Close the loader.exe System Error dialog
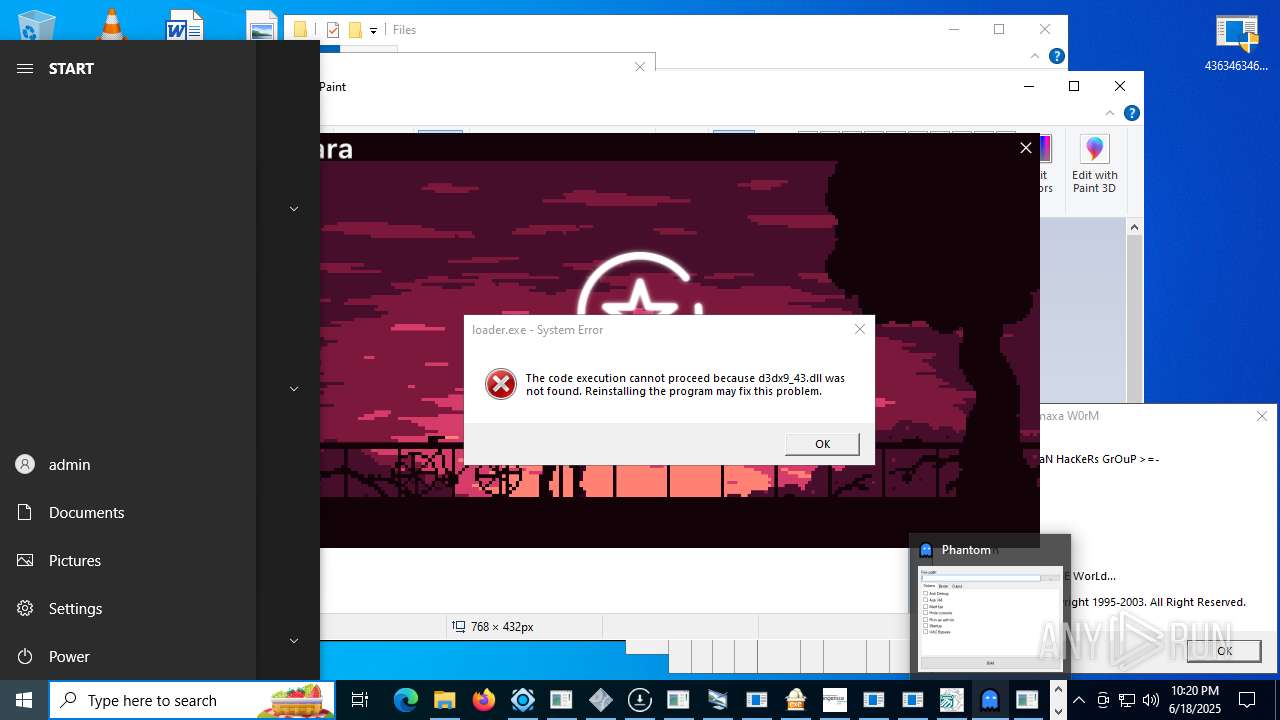The image size is (1280, 720). [x=859, y=329]
